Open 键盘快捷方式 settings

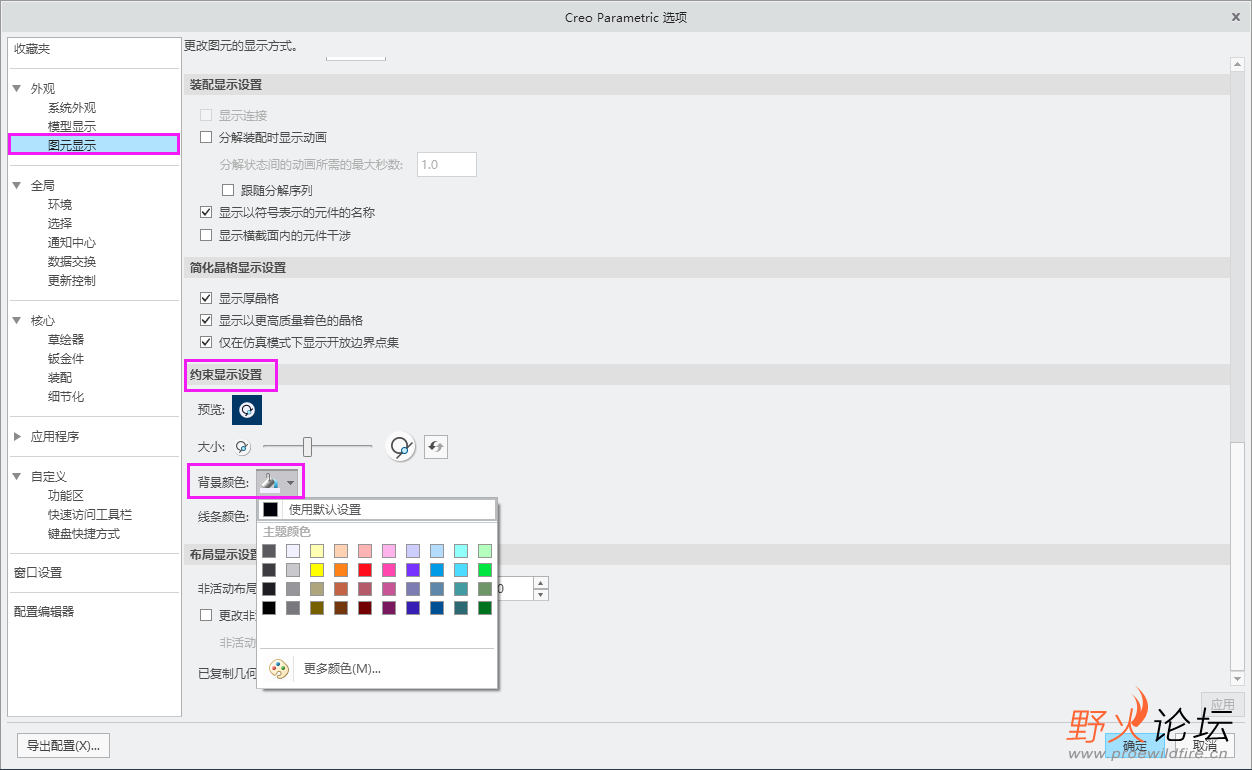tap(84, 534)
